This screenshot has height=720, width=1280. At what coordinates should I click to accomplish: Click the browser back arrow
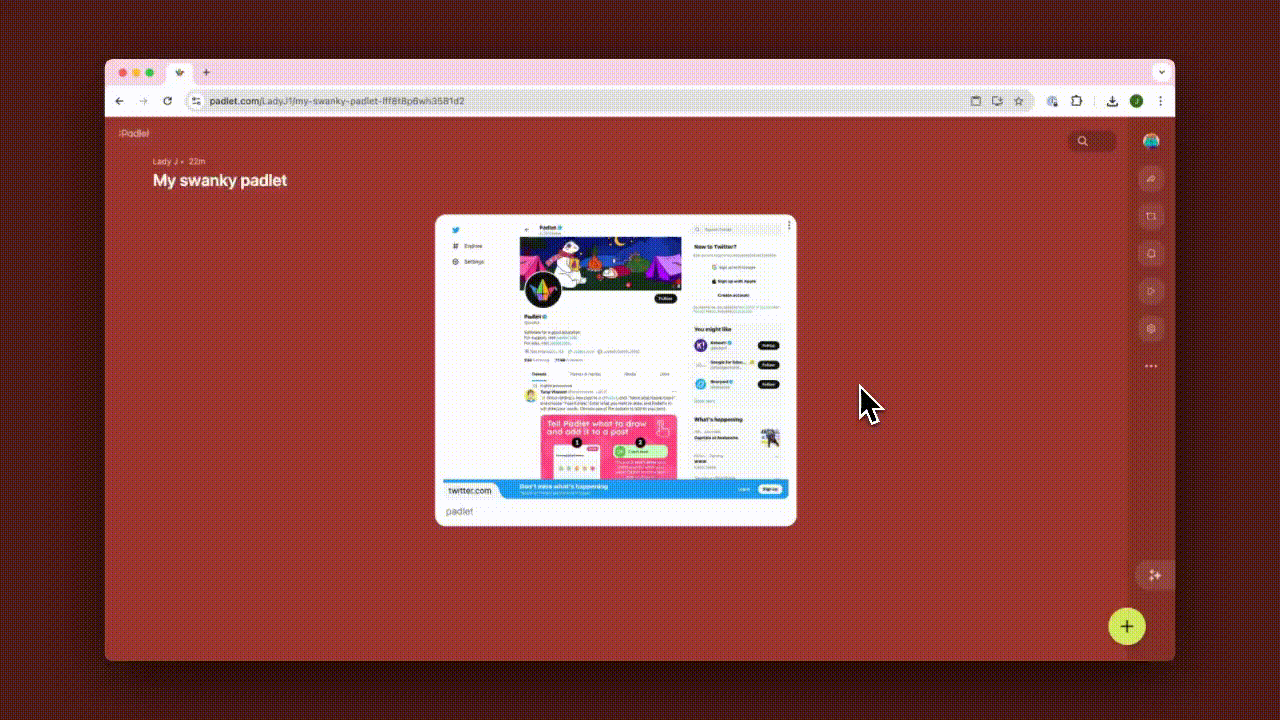(120, 101)
